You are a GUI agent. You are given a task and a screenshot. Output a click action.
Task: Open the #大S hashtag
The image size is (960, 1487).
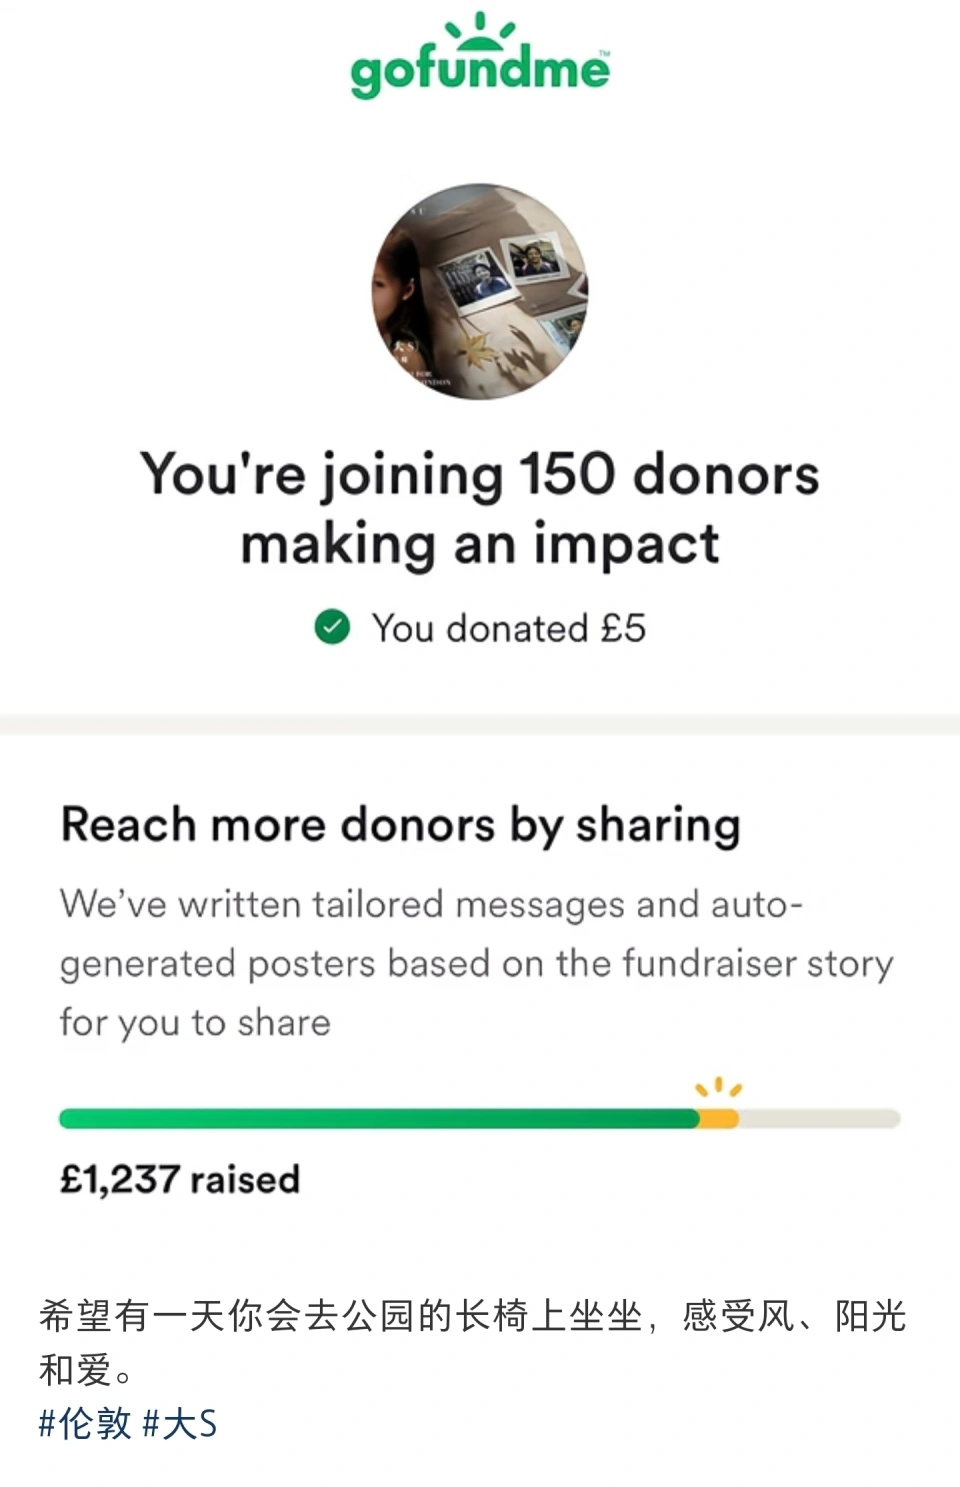[x=180, y=1423]
